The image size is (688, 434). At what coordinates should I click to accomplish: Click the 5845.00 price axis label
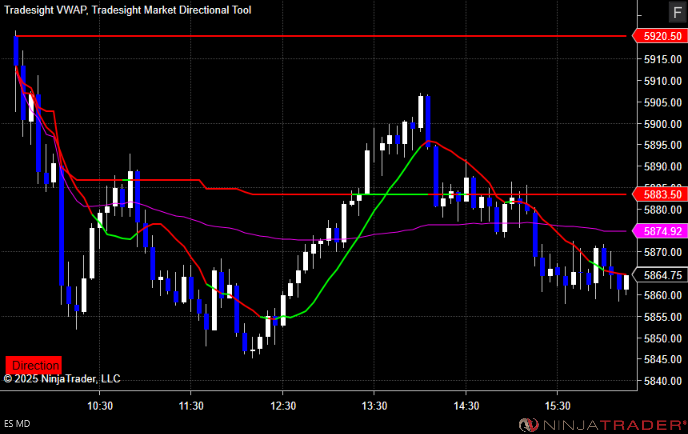click(663, 359)
